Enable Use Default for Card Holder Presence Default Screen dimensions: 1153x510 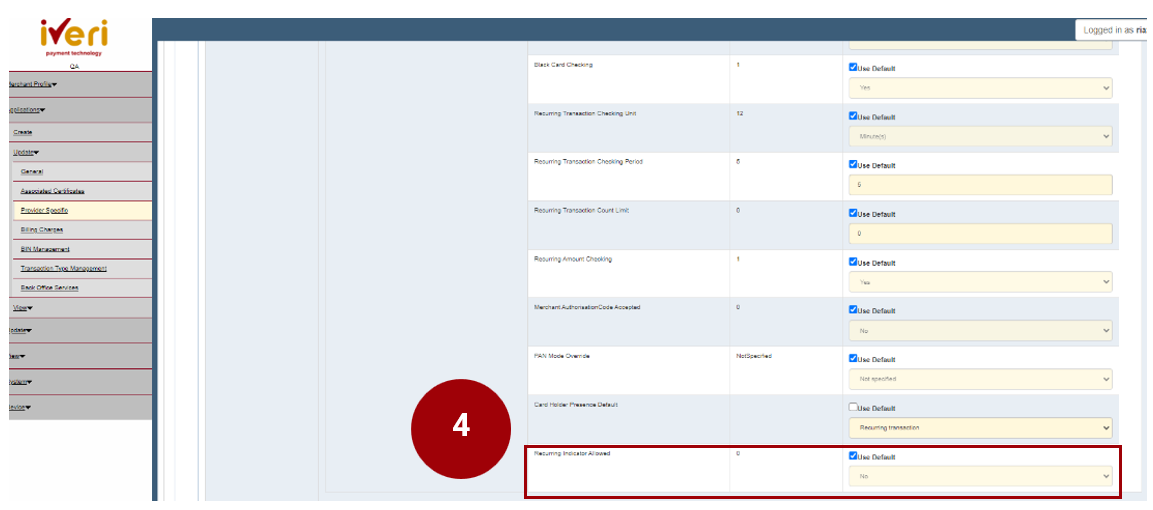[x=853, y=407]
